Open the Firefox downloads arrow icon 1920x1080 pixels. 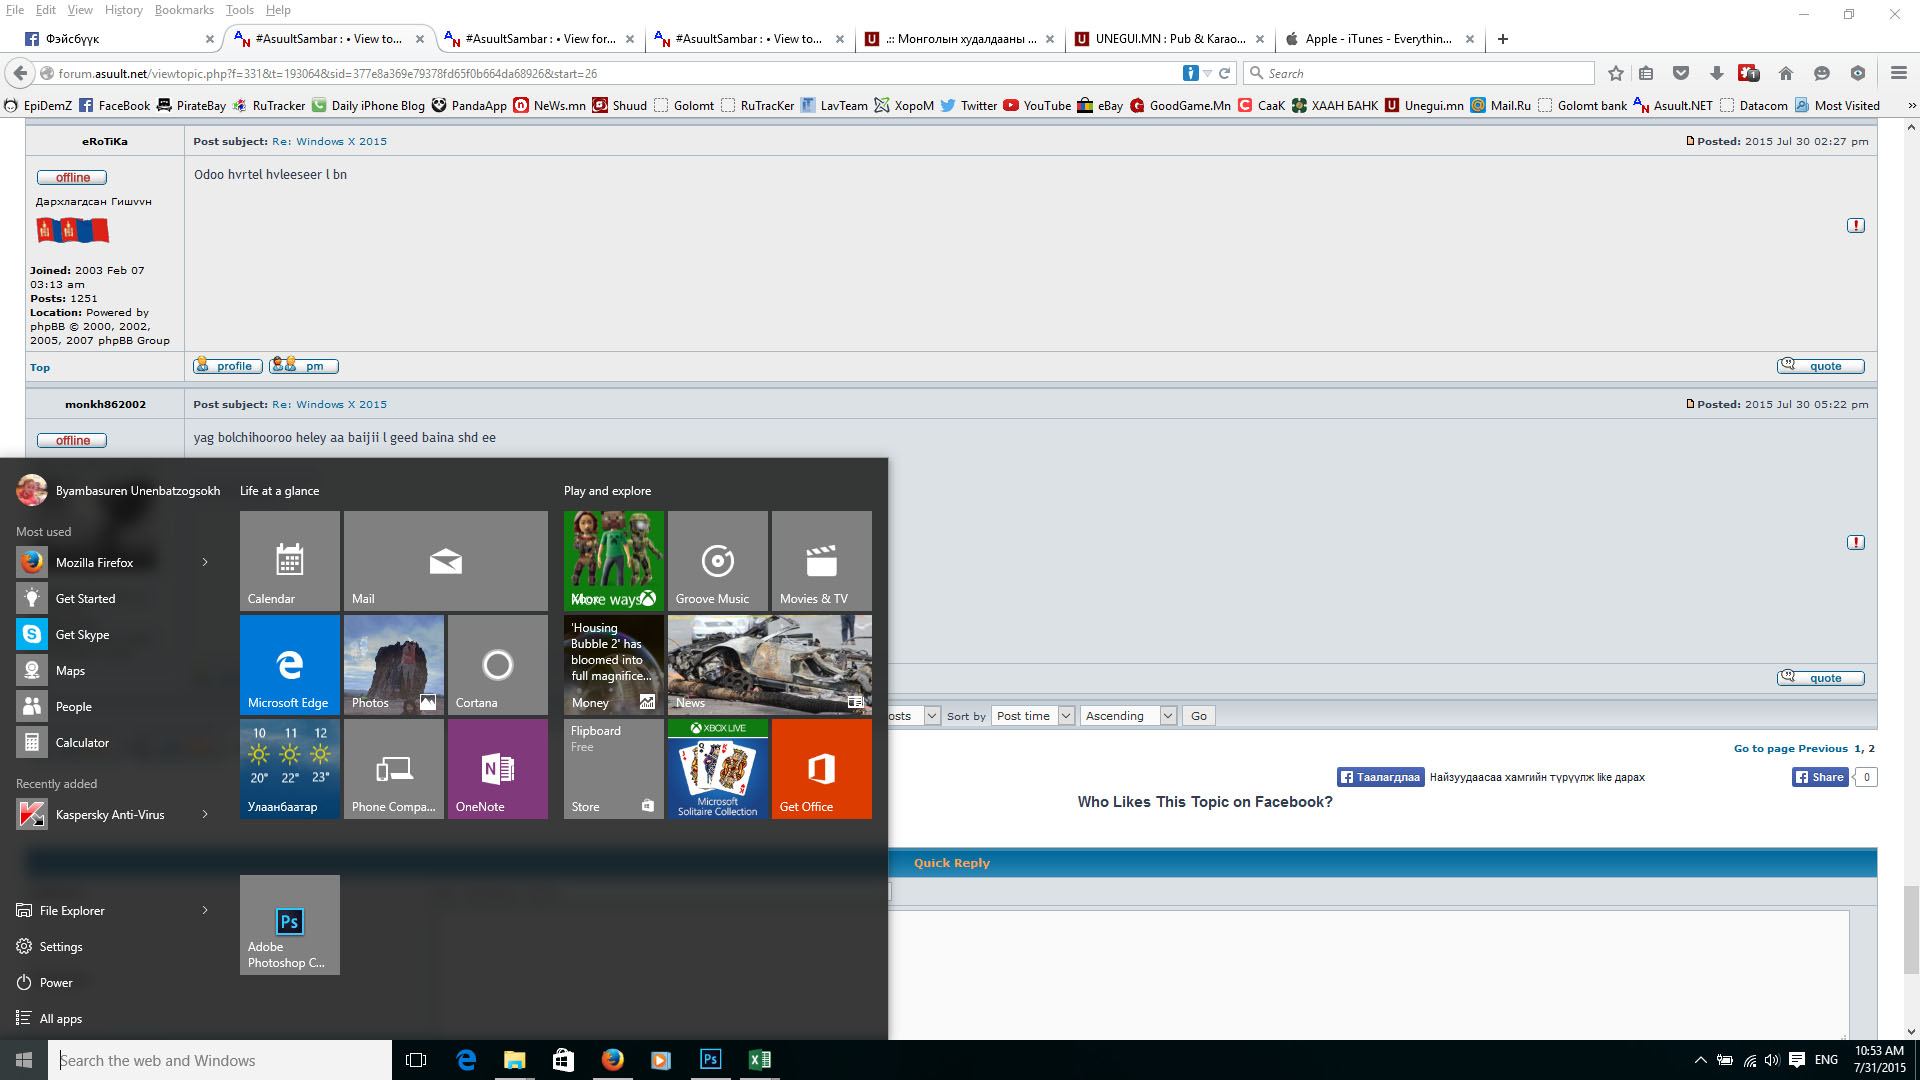(1716, 73)
